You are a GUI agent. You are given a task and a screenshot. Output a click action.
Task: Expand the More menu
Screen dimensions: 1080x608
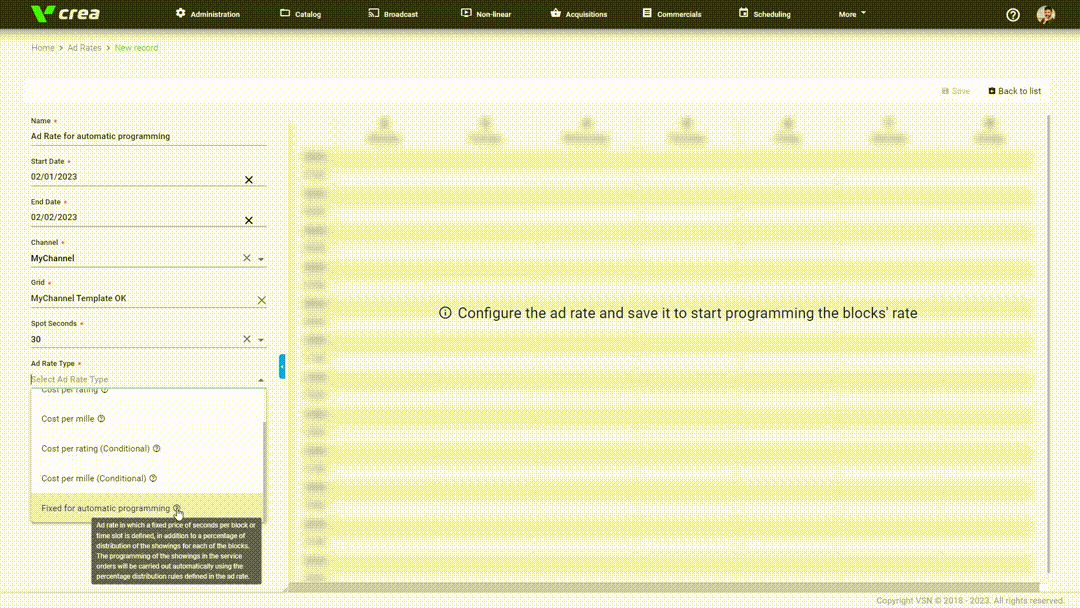pyautogui.click(x=852, y=14)
